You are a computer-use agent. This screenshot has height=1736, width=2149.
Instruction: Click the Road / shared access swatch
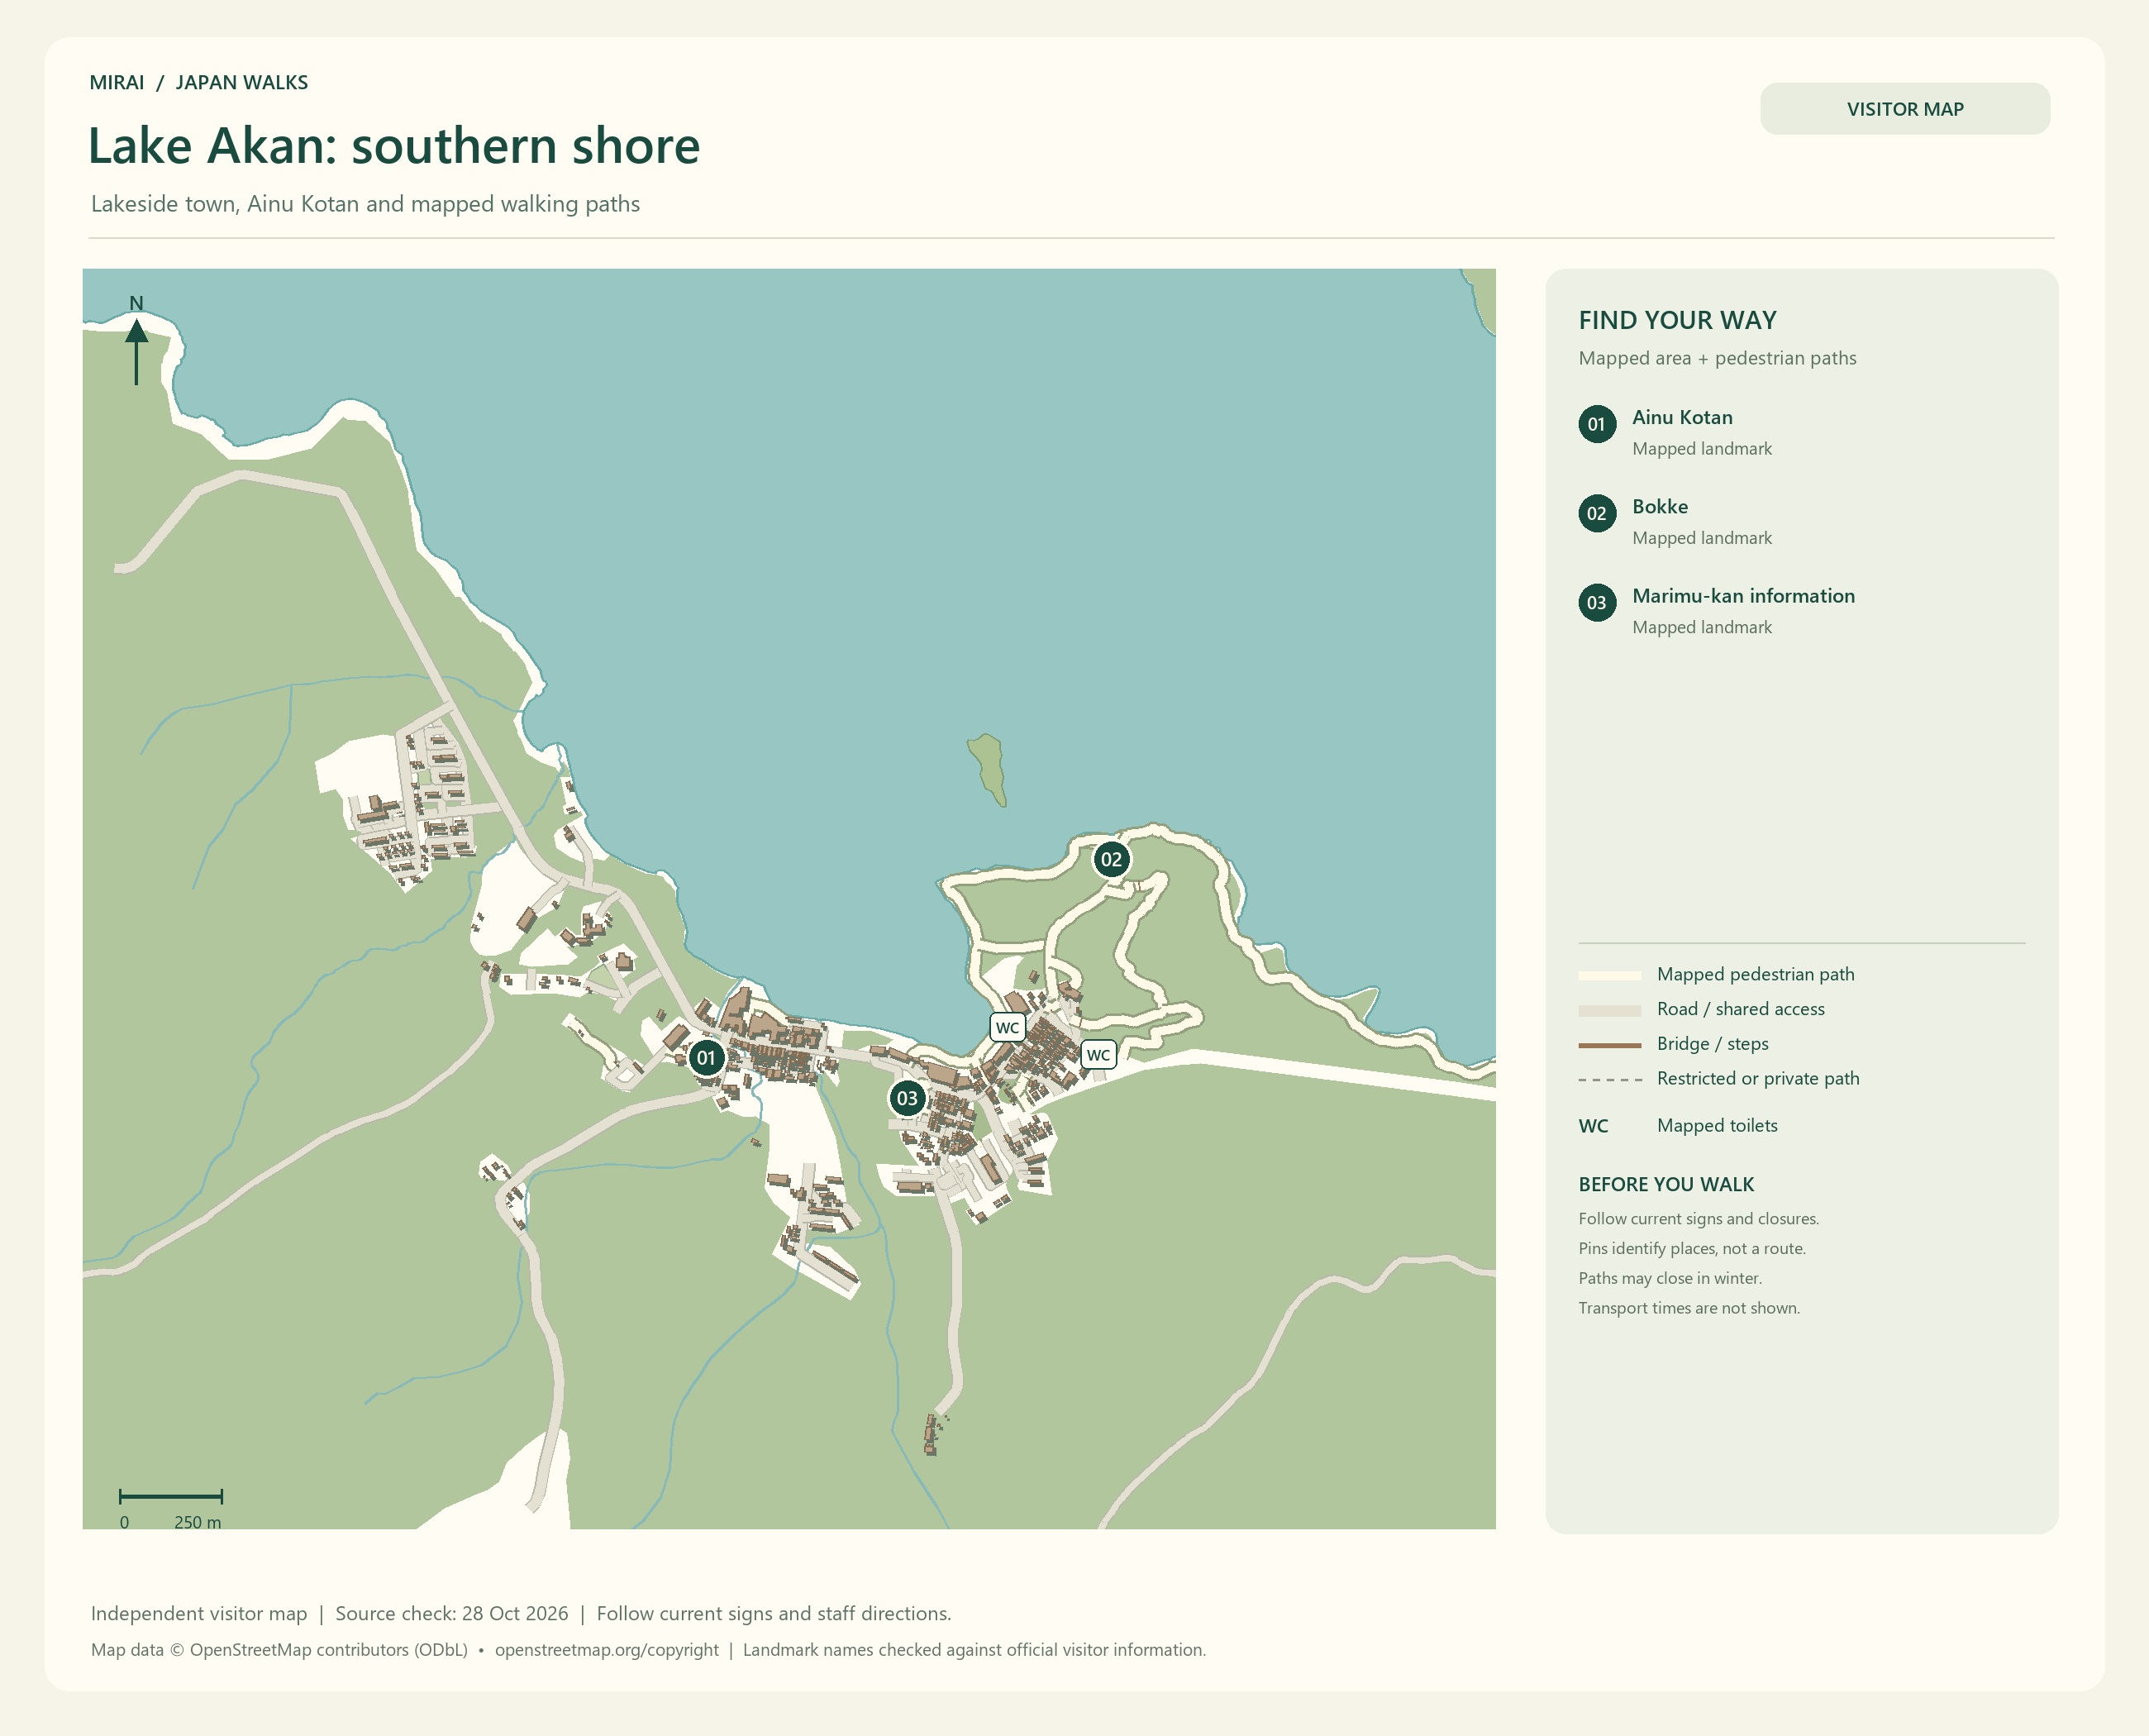[1609, 1010]
